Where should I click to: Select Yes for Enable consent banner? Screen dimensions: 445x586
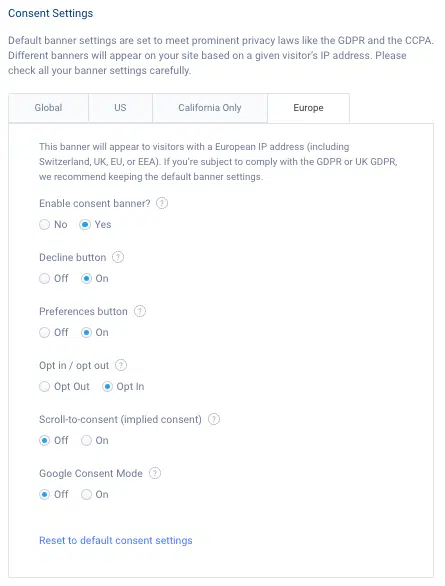coord(85,225)
